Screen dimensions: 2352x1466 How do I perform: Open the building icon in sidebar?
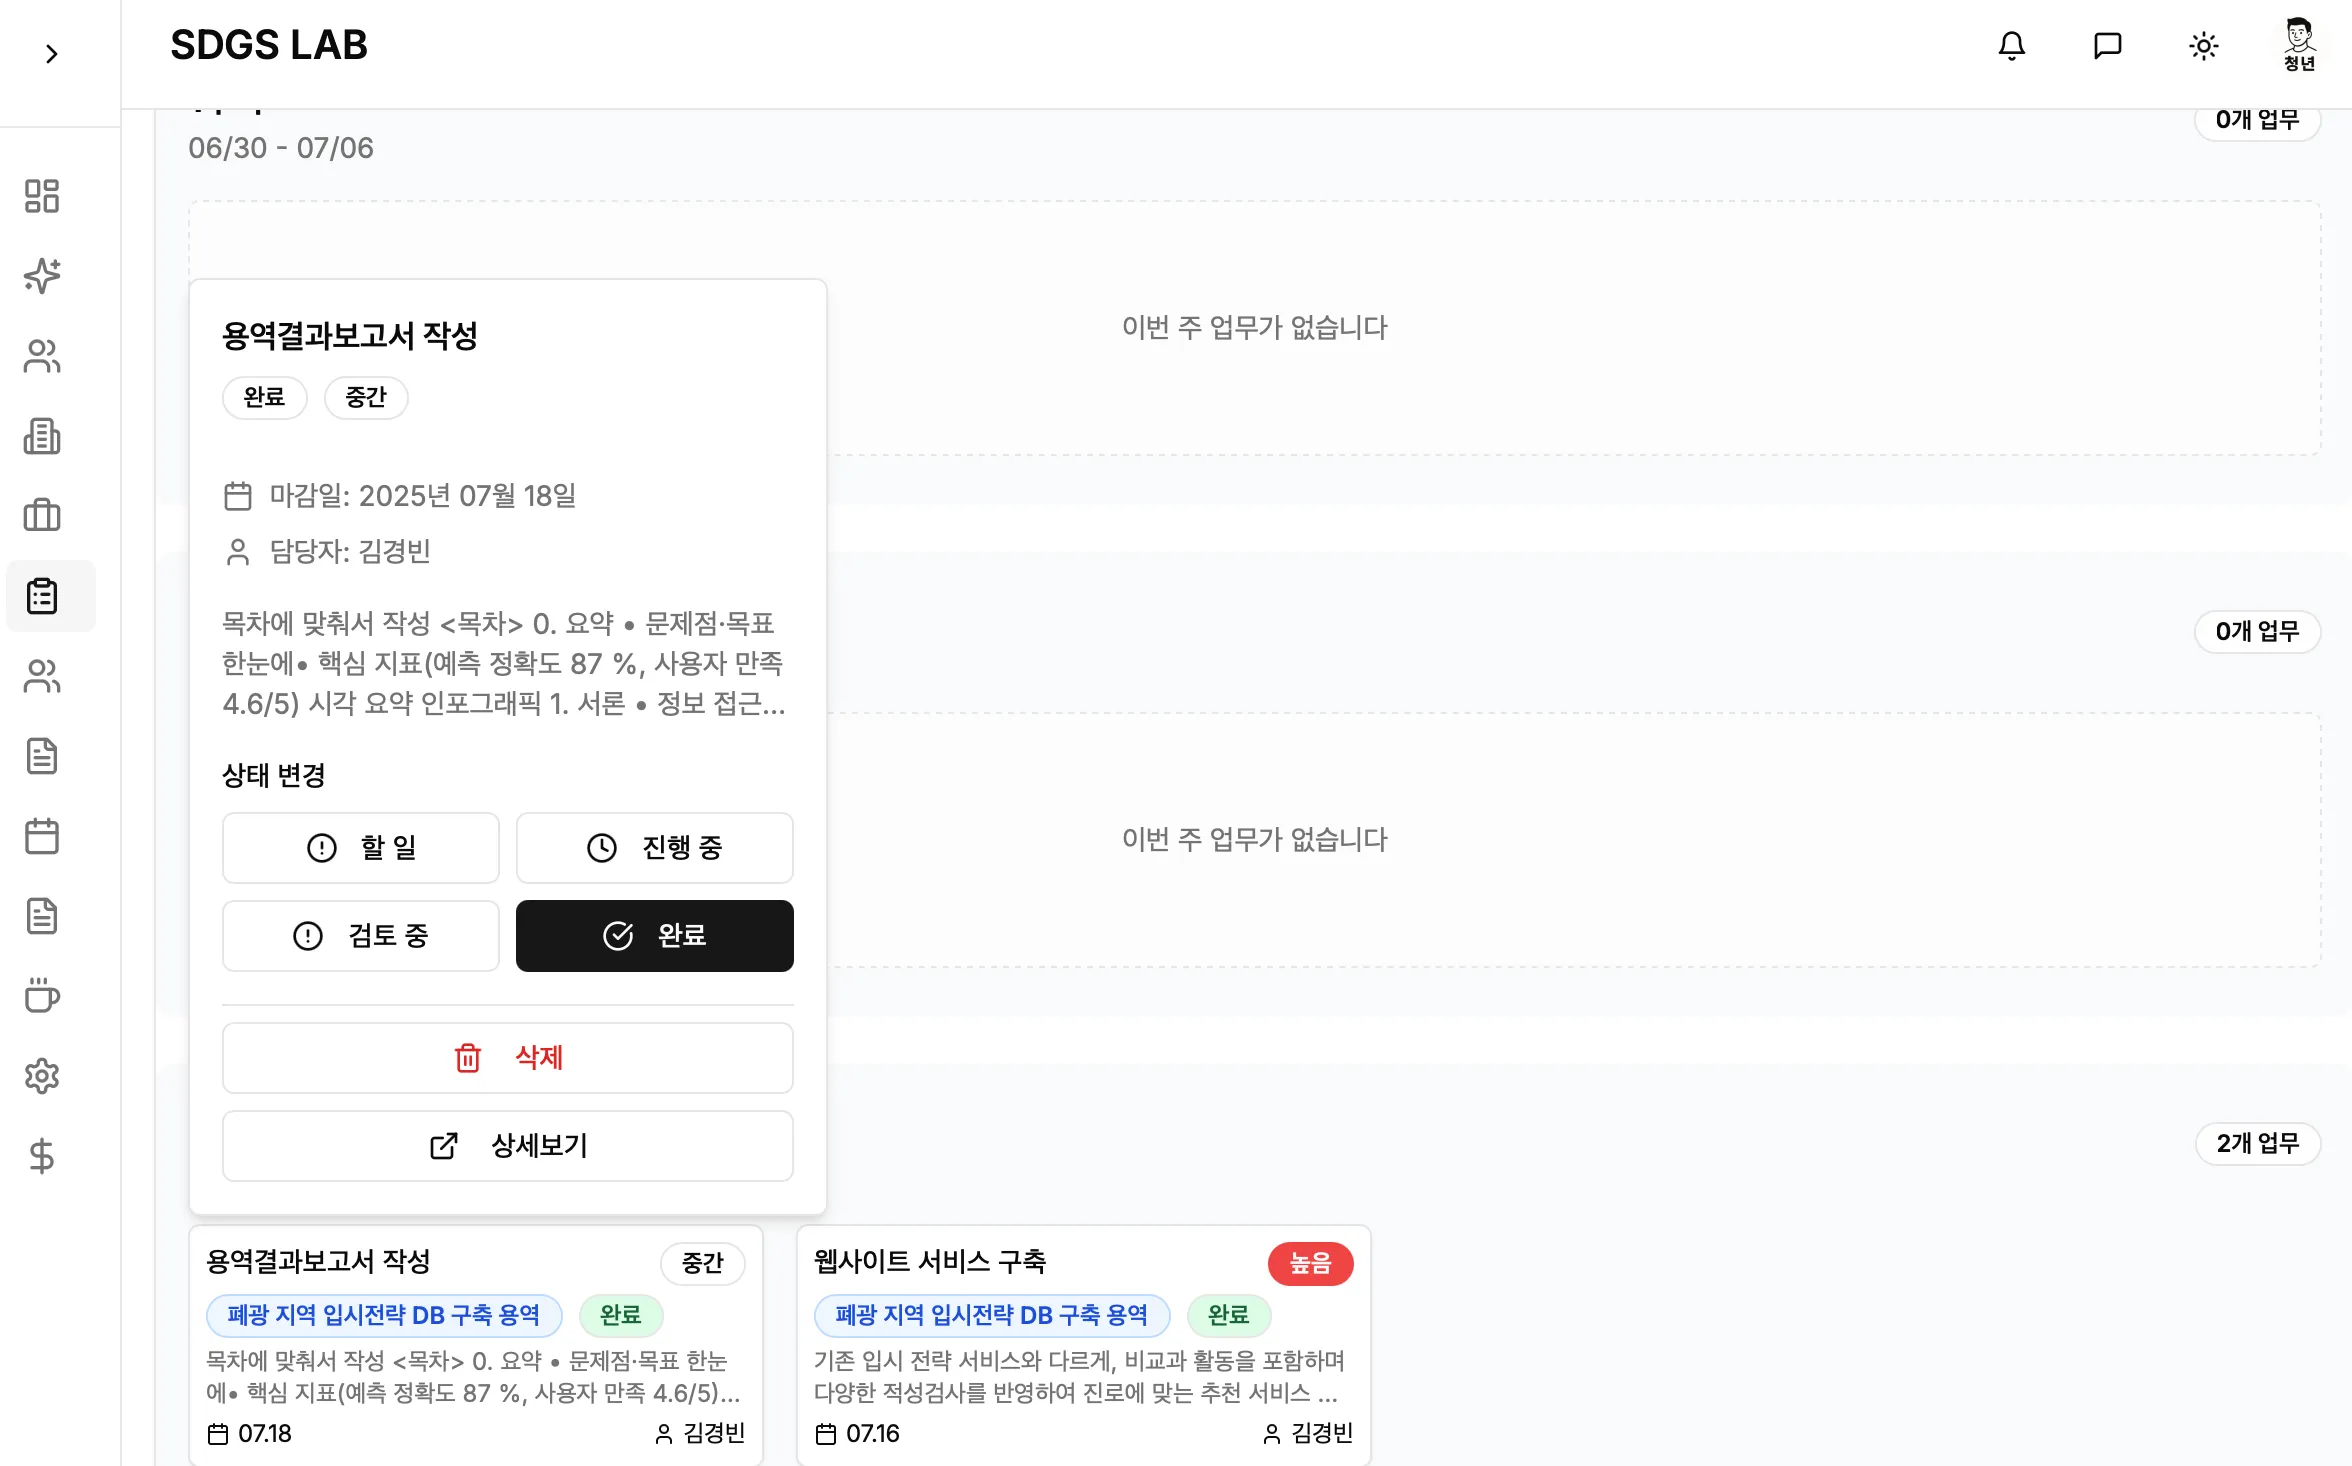coord(42,436)
